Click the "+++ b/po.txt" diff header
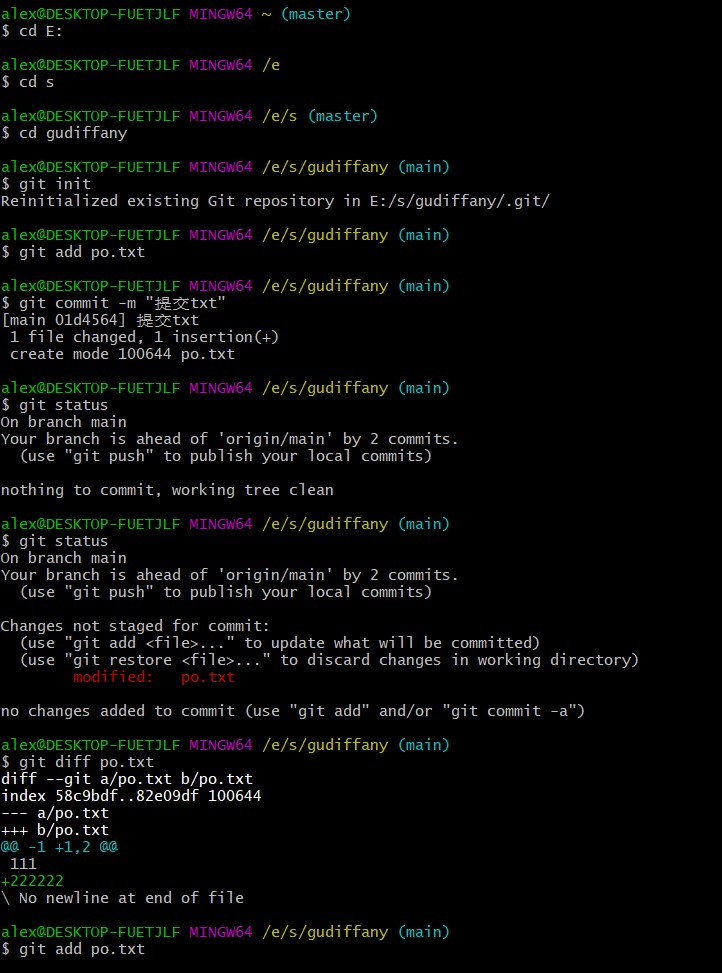Screen dimensions: 722x973 coord(55,830)
